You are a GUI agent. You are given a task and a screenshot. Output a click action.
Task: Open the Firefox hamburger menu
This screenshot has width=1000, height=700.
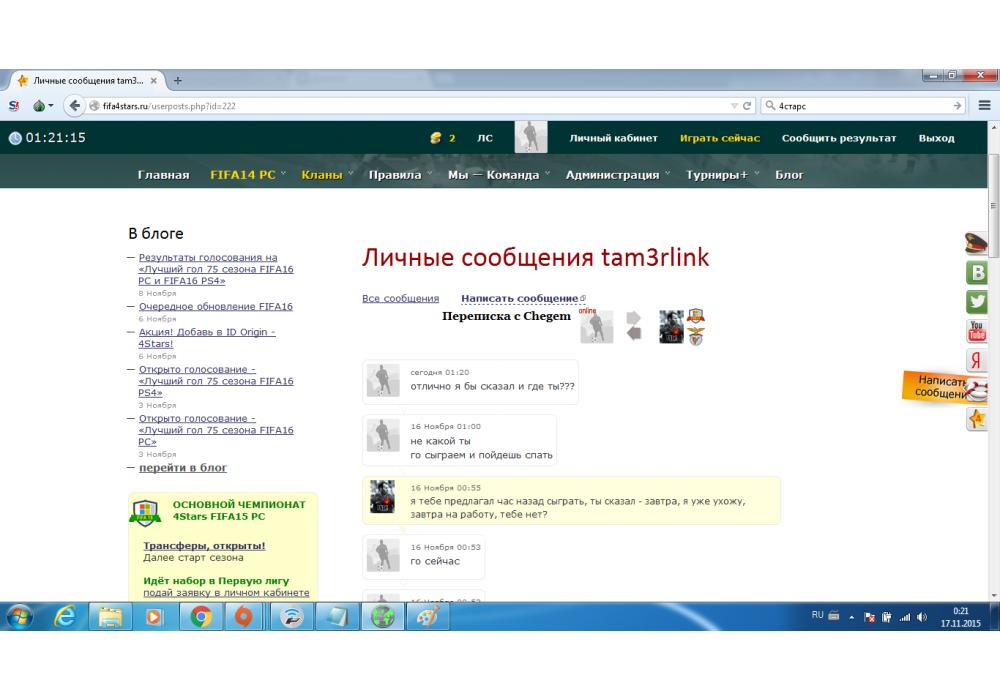pos(985,105)
